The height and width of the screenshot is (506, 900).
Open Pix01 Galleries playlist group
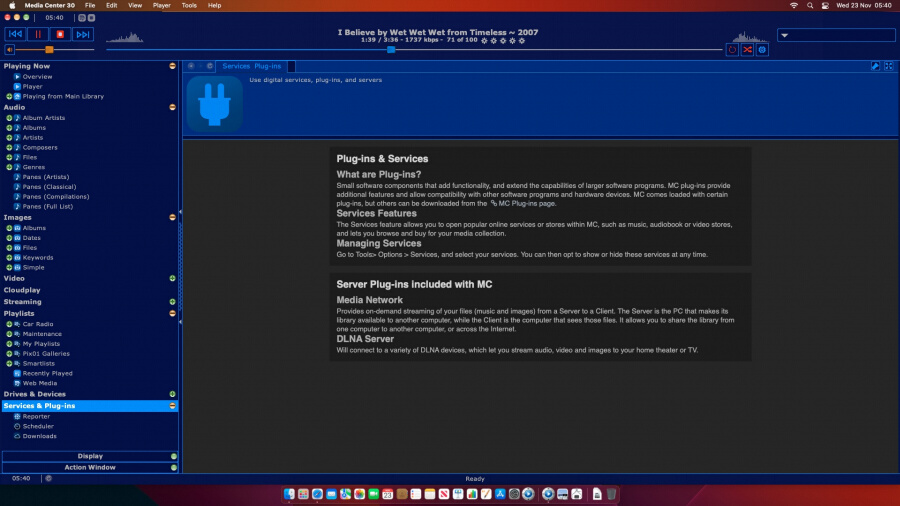click(46, 353)
